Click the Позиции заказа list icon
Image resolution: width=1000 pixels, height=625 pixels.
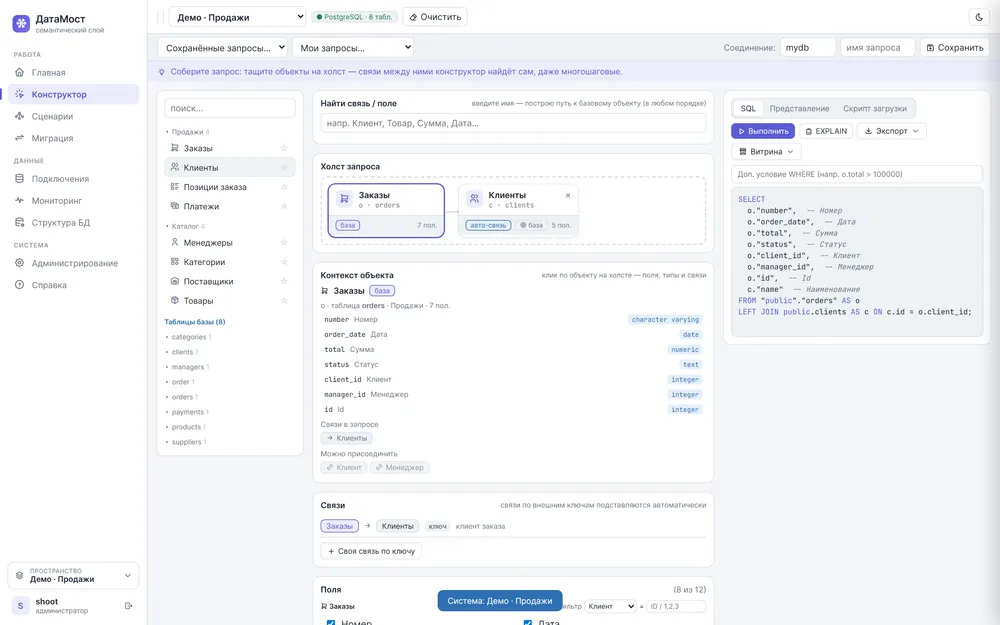point(174,187)
